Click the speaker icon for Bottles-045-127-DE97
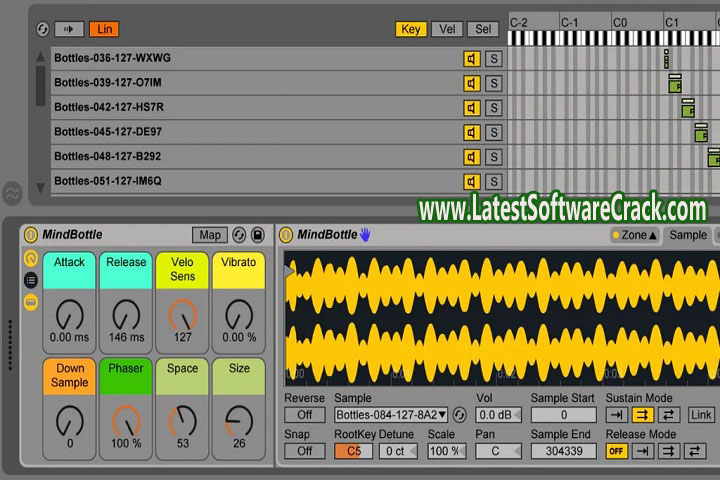 [x=471, y=132]
